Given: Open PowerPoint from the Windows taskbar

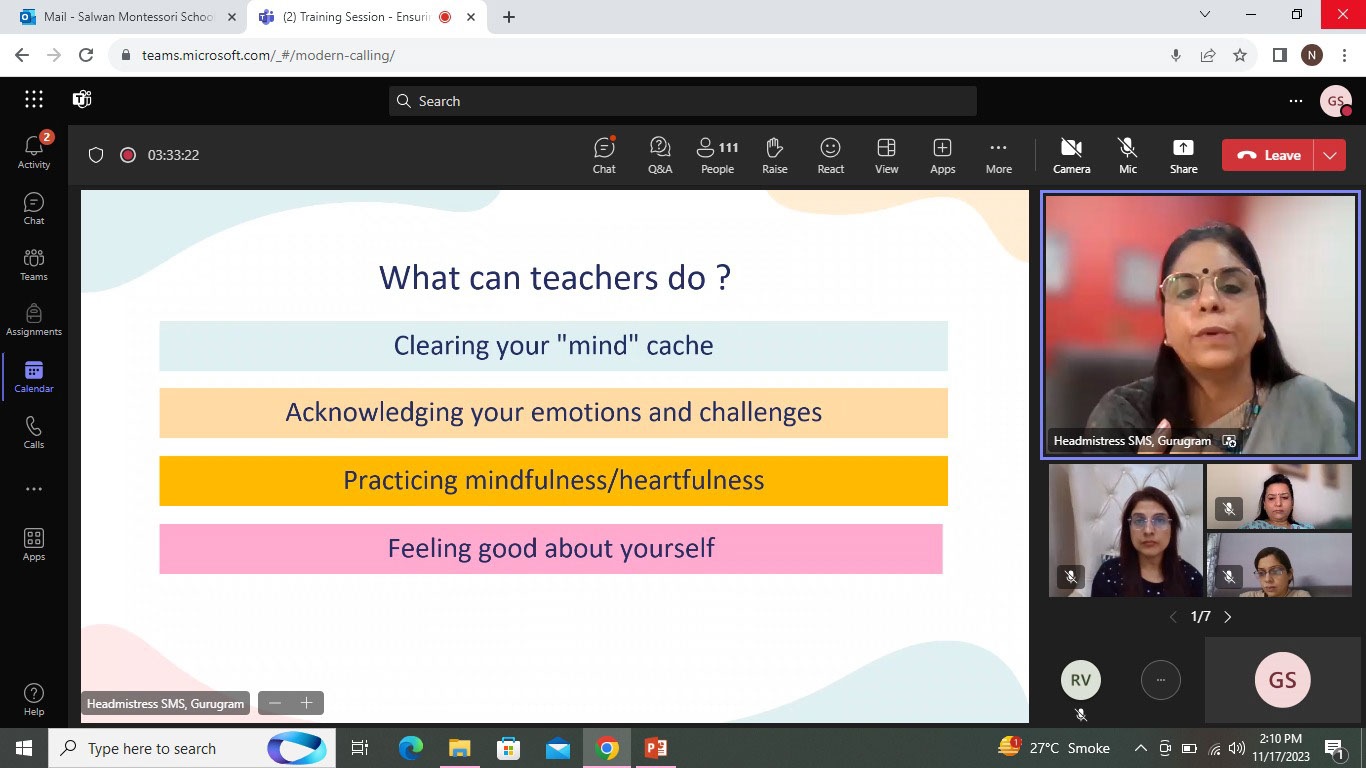Looking at the screenshot, I should click(655, 748).
